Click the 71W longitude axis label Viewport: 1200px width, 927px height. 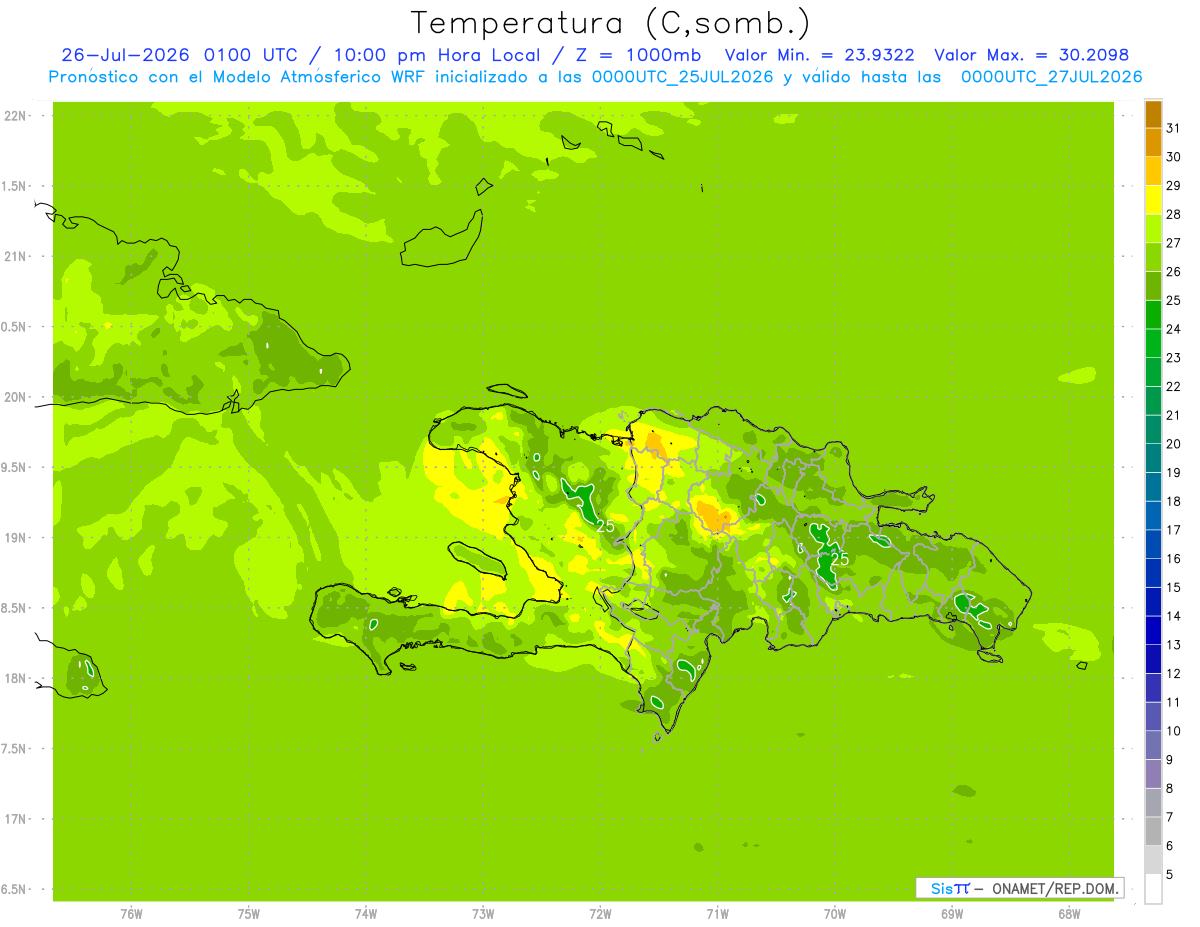point(717,914)
